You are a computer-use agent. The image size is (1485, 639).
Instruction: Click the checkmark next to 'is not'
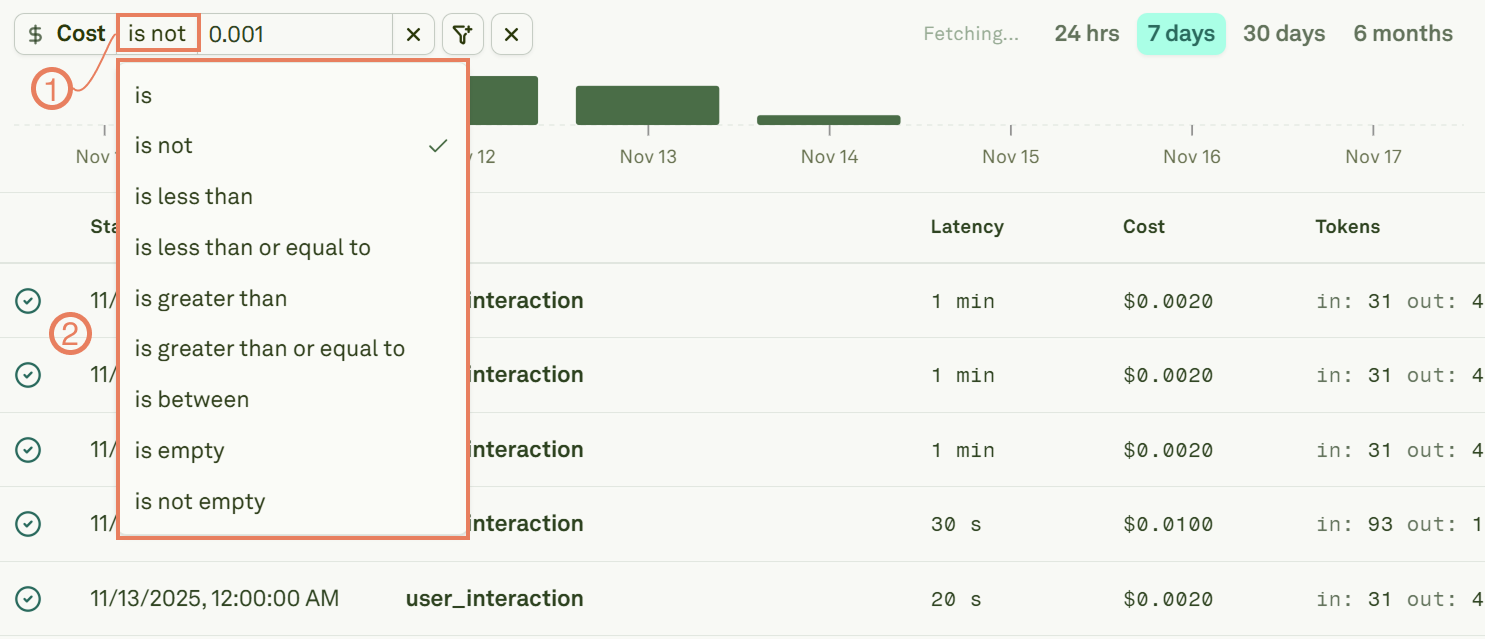[x=438, y=145]
